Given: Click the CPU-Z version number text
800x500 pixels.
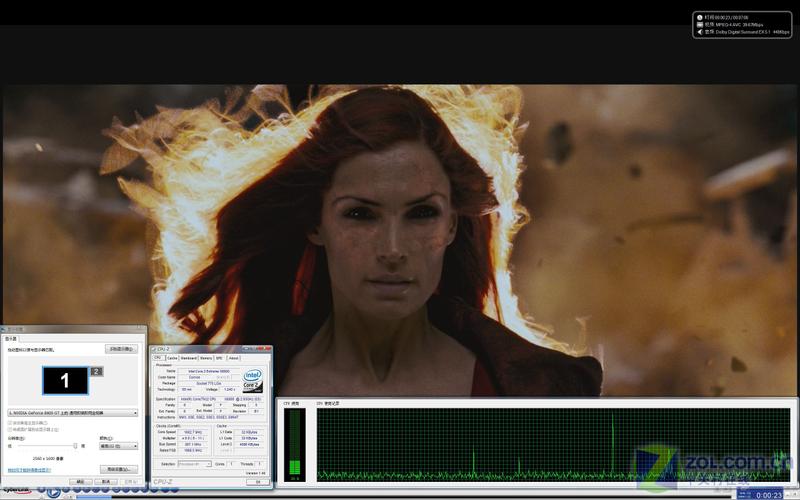Looking at the screenshot, I should (256, 473).
